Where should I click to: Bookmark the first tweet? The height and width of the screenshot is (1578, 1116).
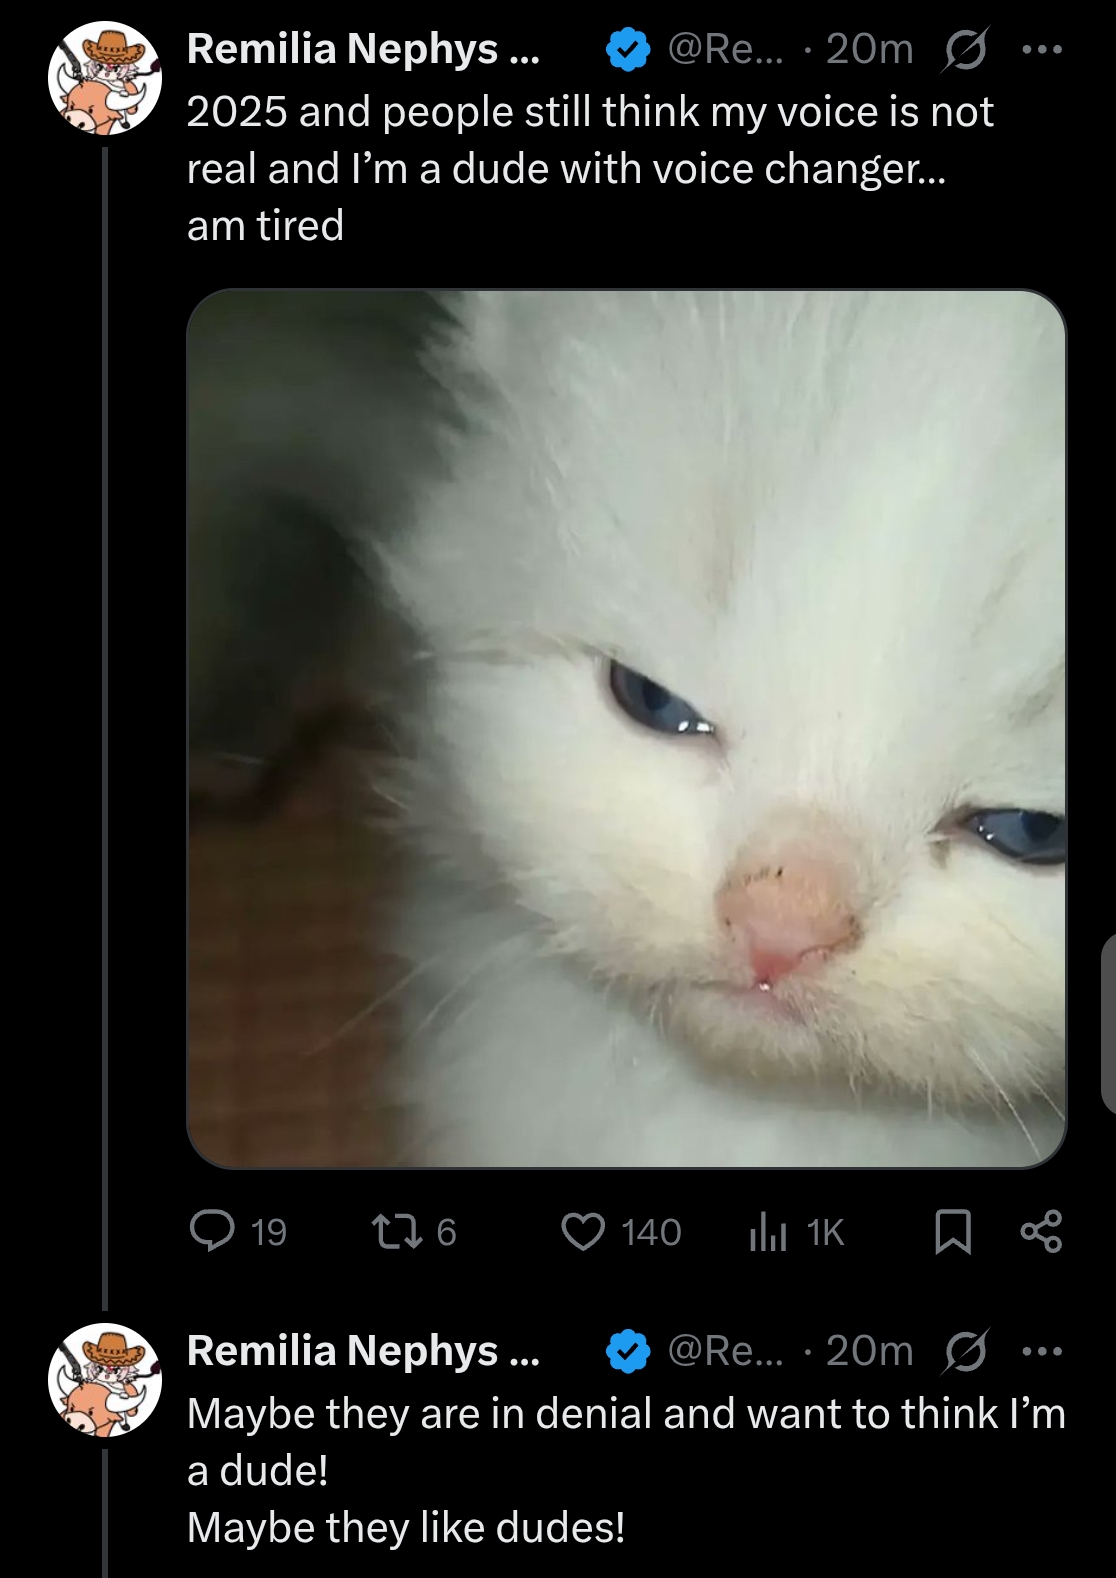952,1231
